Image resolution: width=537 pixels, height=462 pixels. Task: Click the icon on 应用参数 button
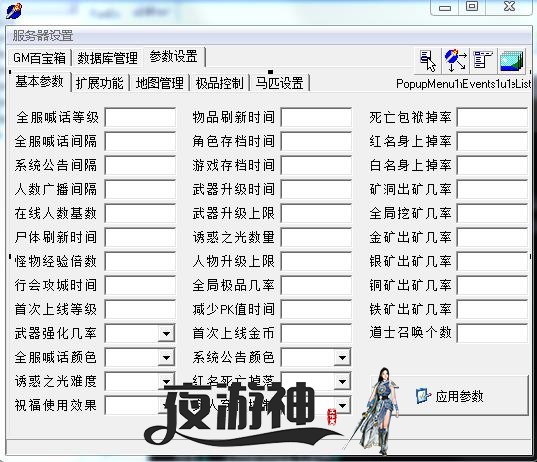[x=423, y=396]
